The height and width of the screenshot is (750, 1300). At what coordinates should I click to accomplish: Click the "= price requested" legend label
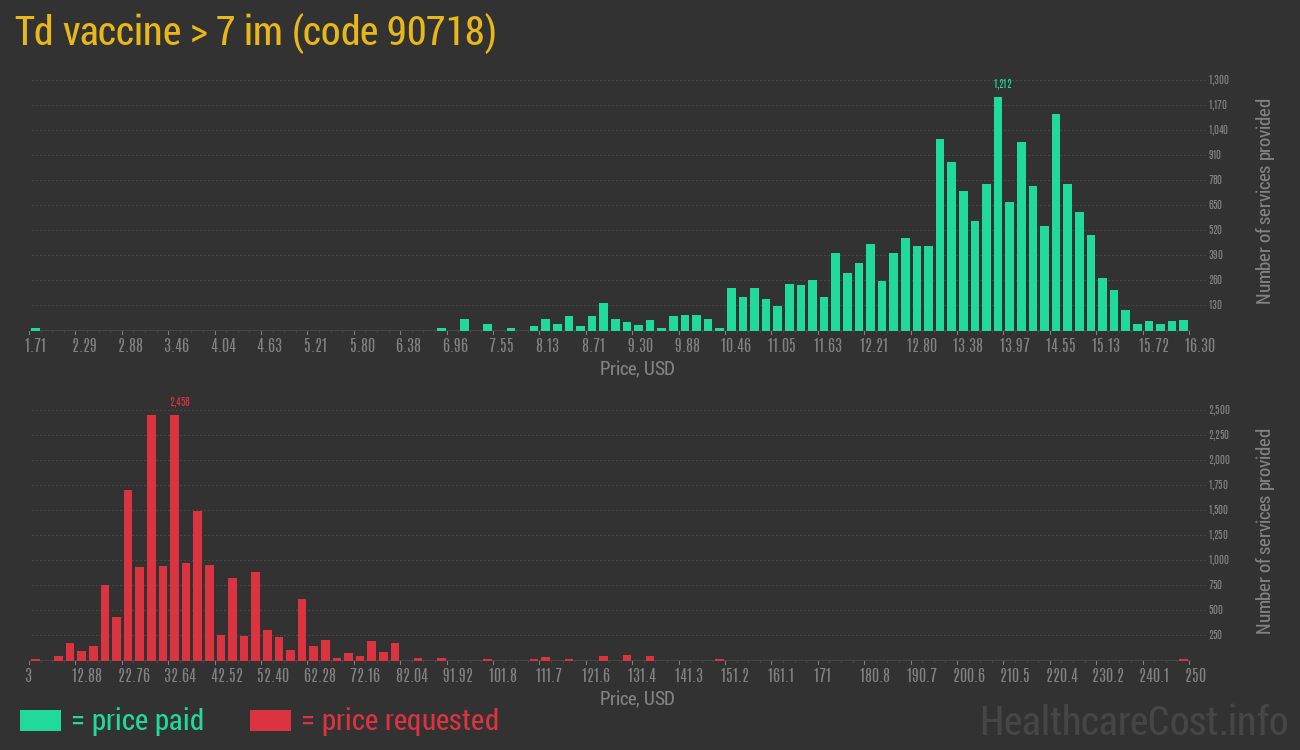pyautogui.click(x=399, y=720)
